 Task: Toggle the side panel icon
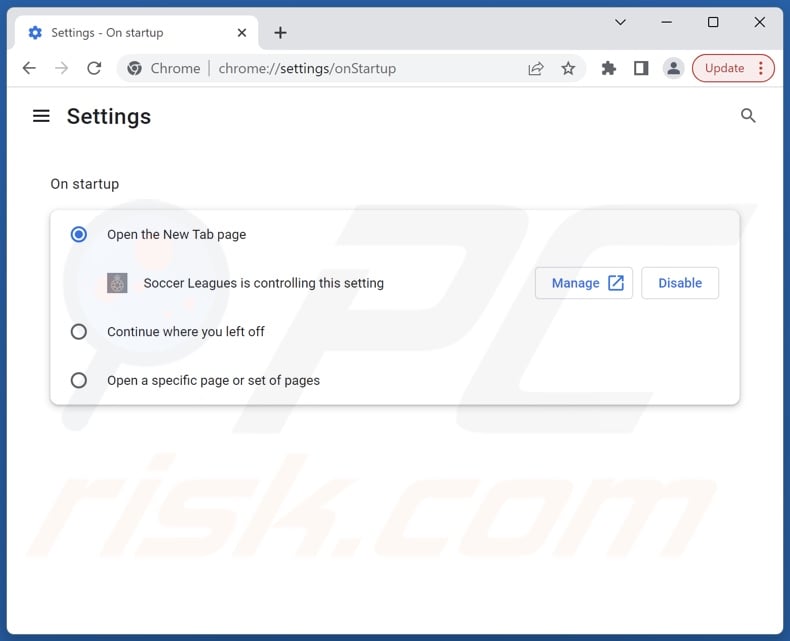tap(641, 68)
